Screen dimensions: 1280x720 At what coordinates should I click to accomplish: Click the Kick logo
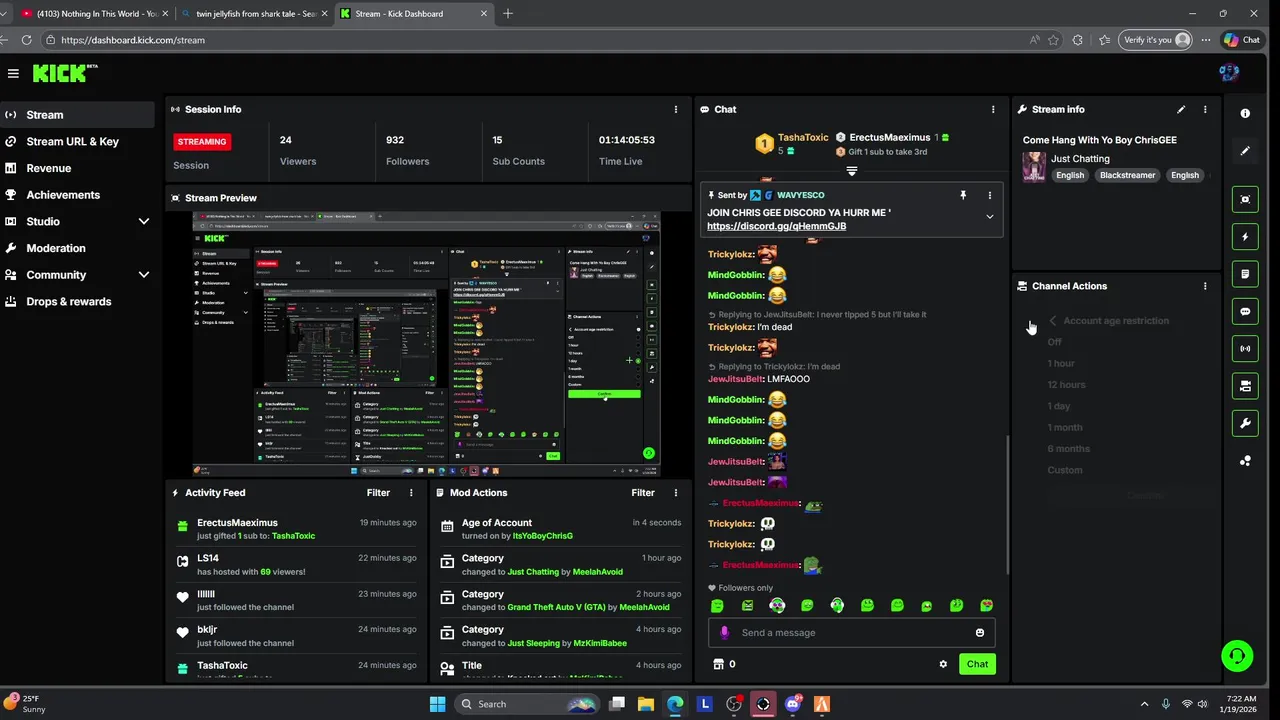(65, 73)
